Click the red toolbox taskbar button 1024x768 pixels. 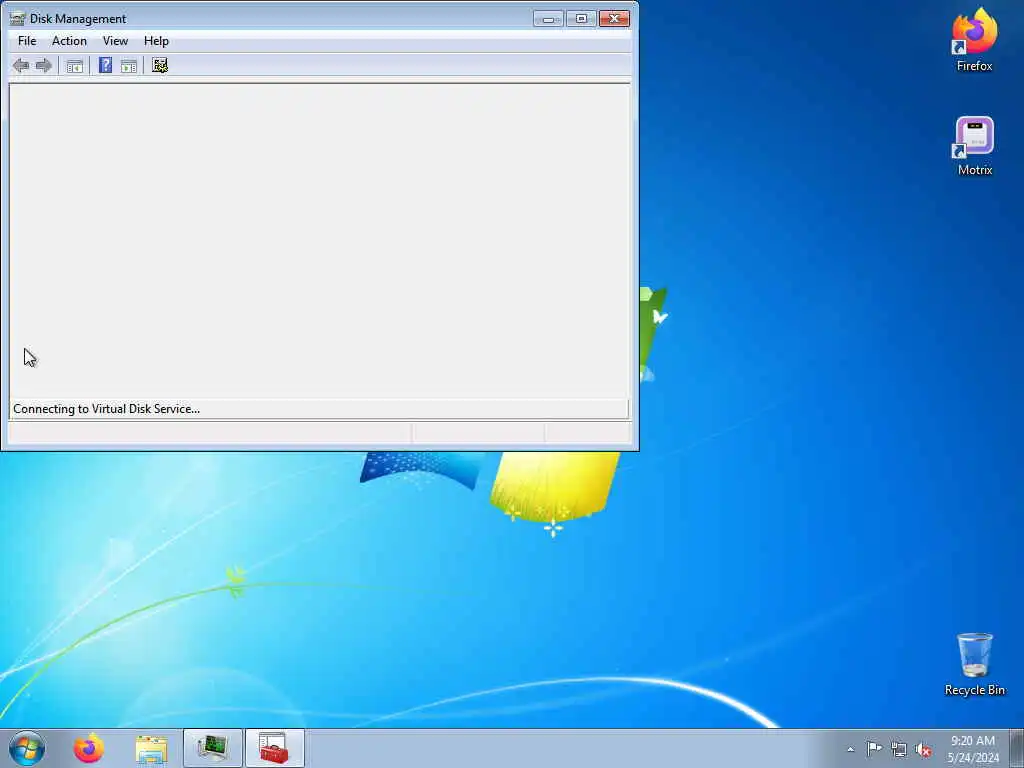click(x=275, y=748)
